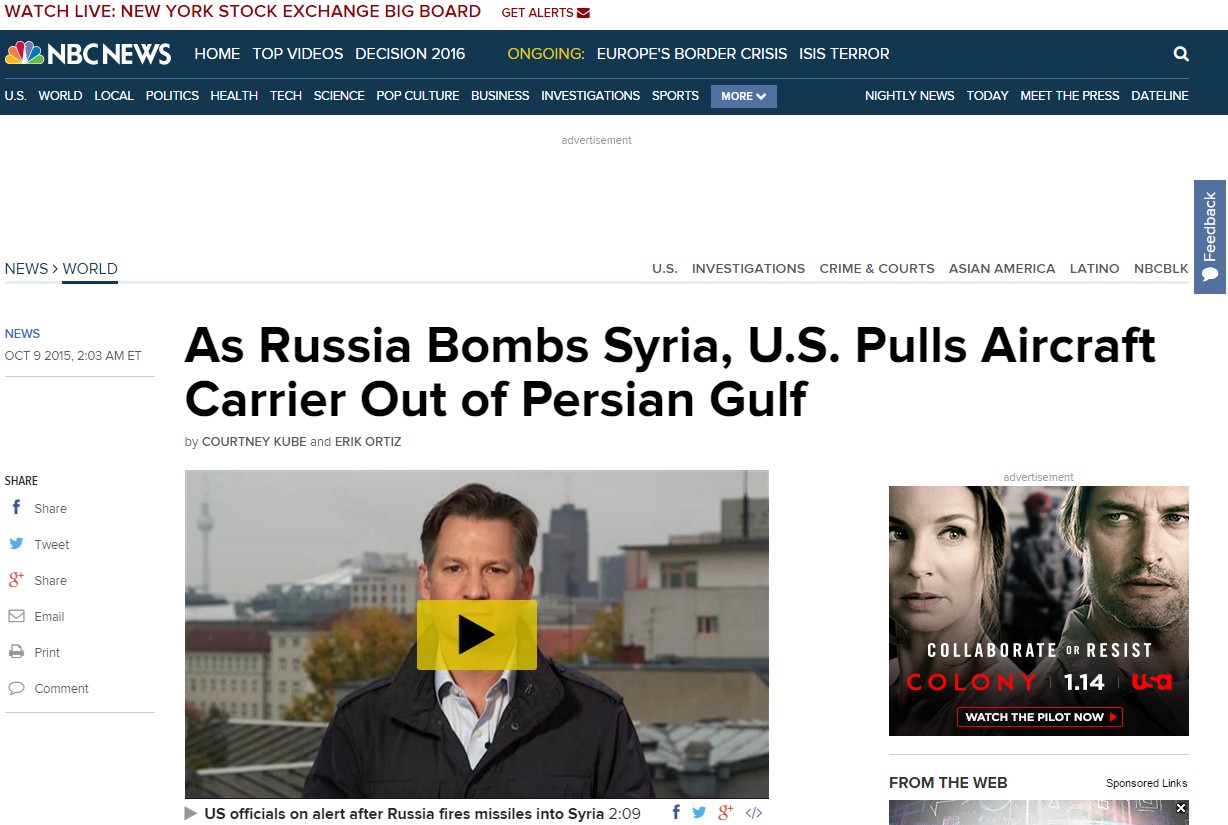
Task: Share the video on Facebook under player
Action: 677,813
